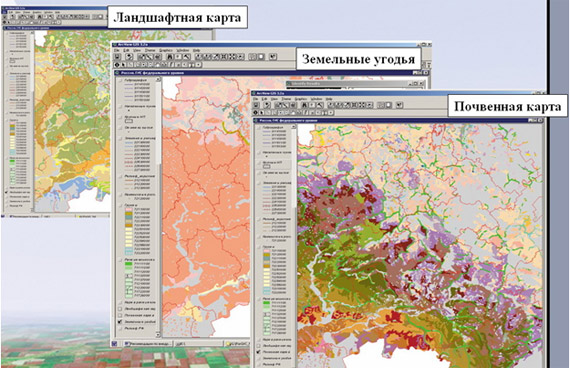Click Query Builder hammer icon in Земельные угодья window

tap(186, 57)
